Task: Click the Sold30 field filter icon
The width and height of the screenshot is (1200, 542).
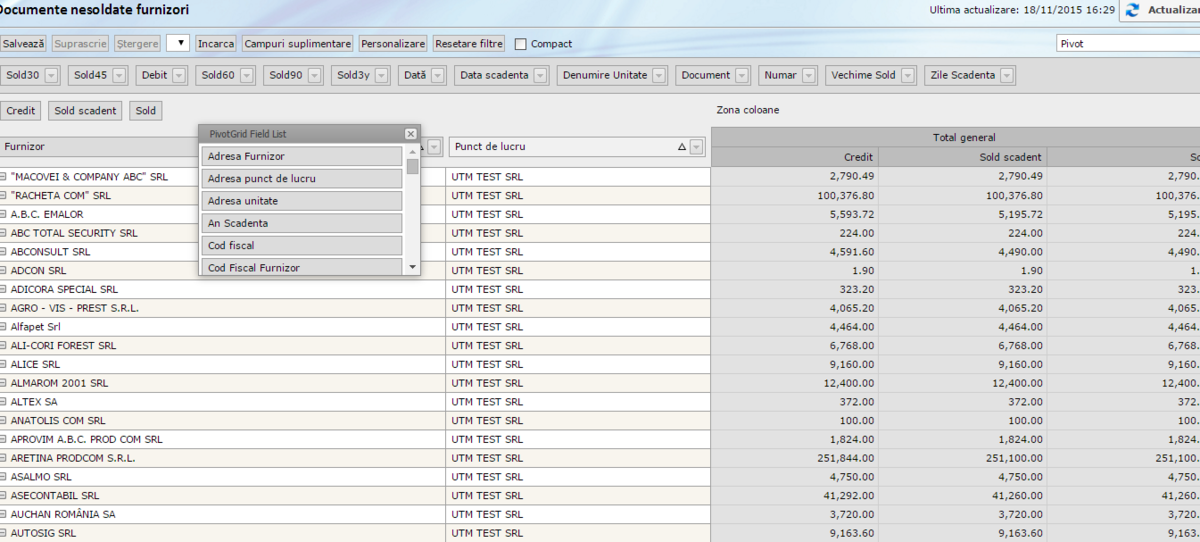Action: 51,76
